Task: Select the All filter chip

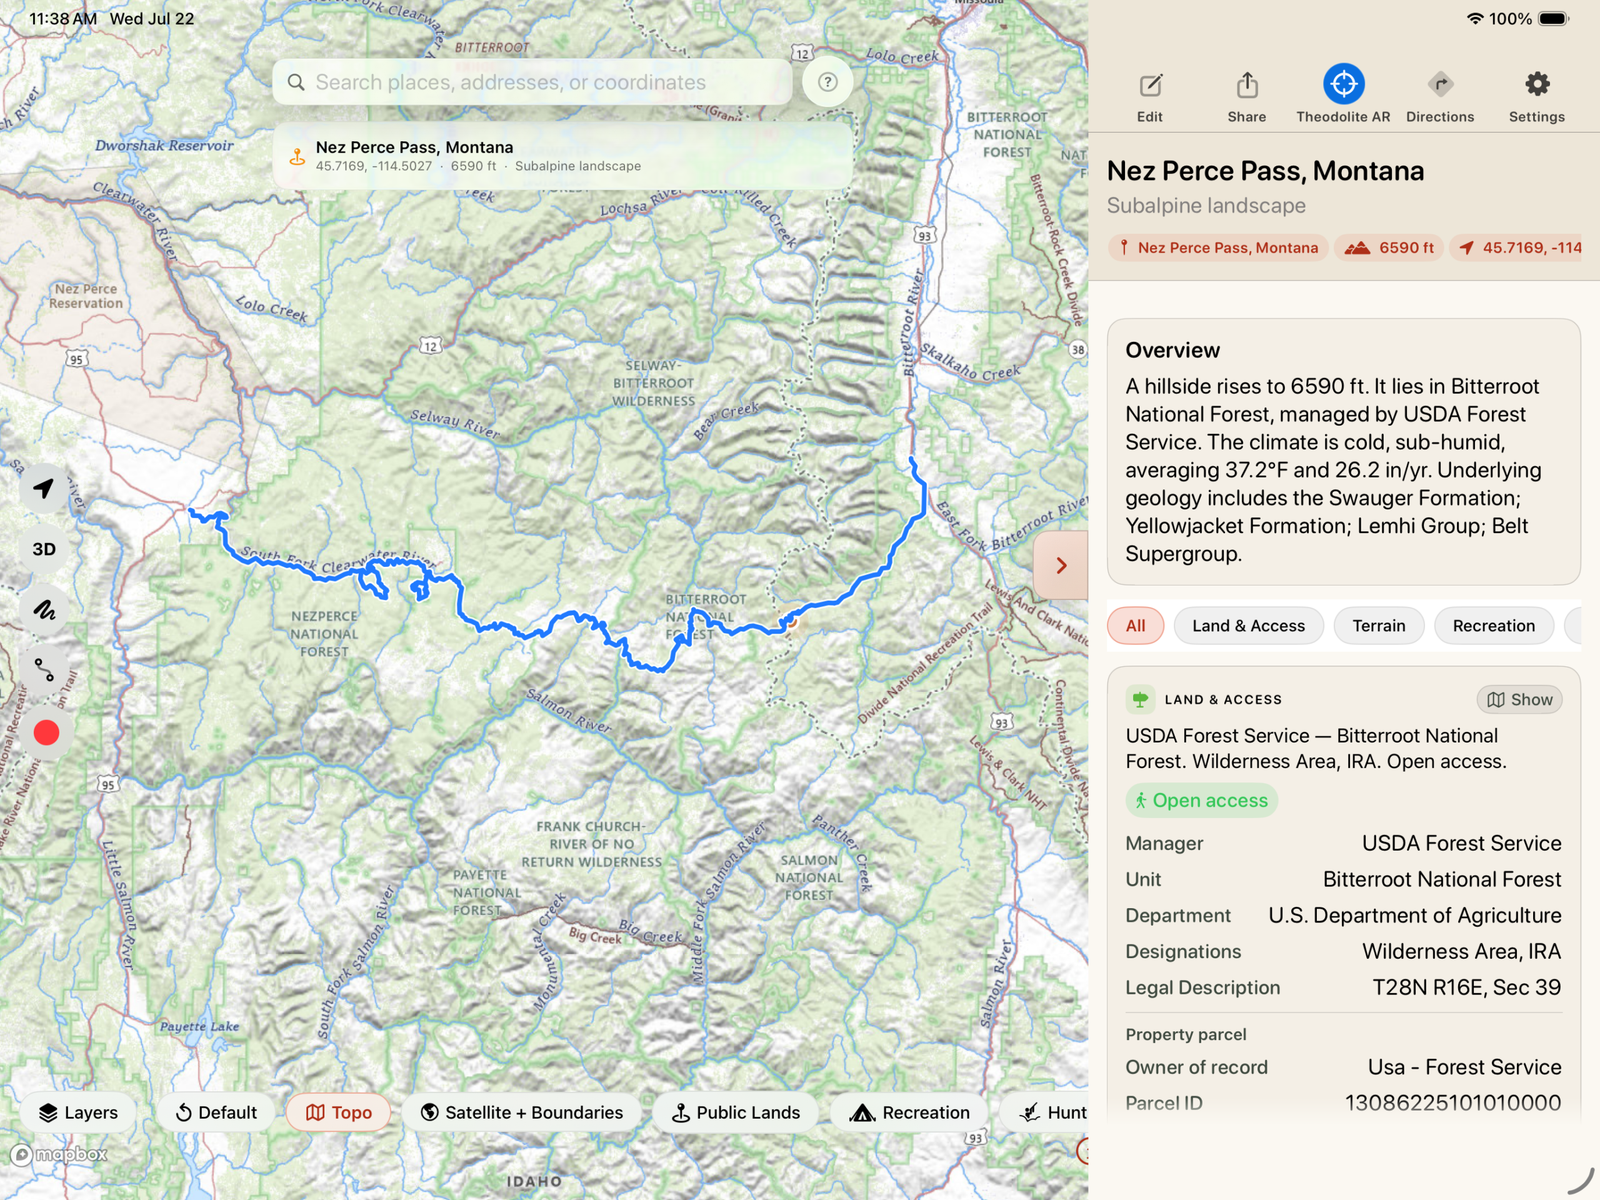Action: [1135, 626]
